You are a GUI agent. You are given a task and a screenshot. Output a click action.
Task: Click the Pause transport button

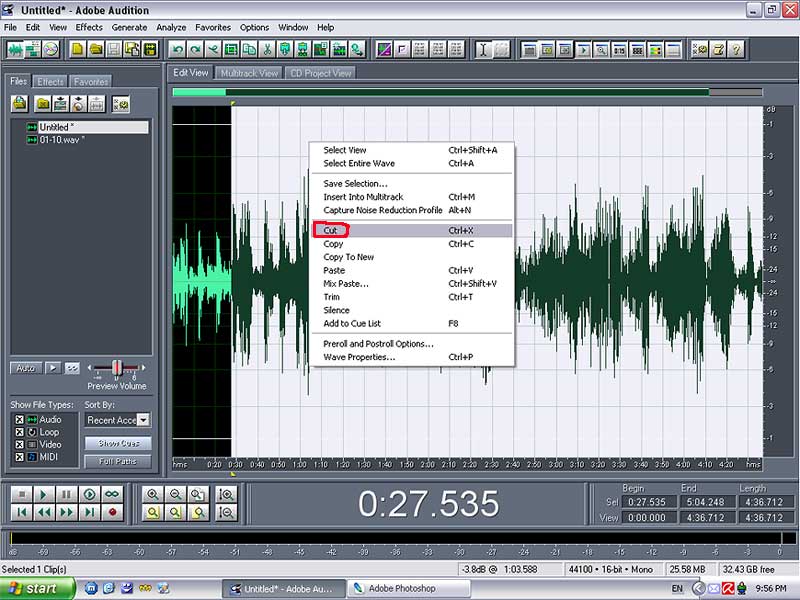[x=66, y=494]
